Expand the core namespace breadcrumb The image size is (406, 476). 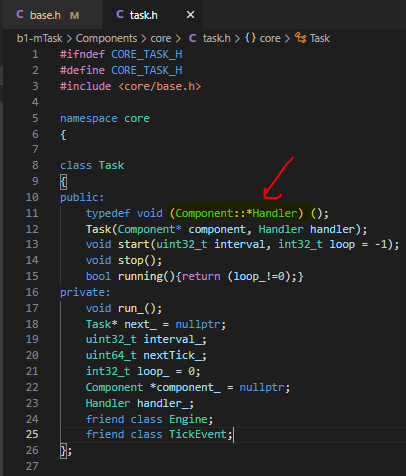270,38
